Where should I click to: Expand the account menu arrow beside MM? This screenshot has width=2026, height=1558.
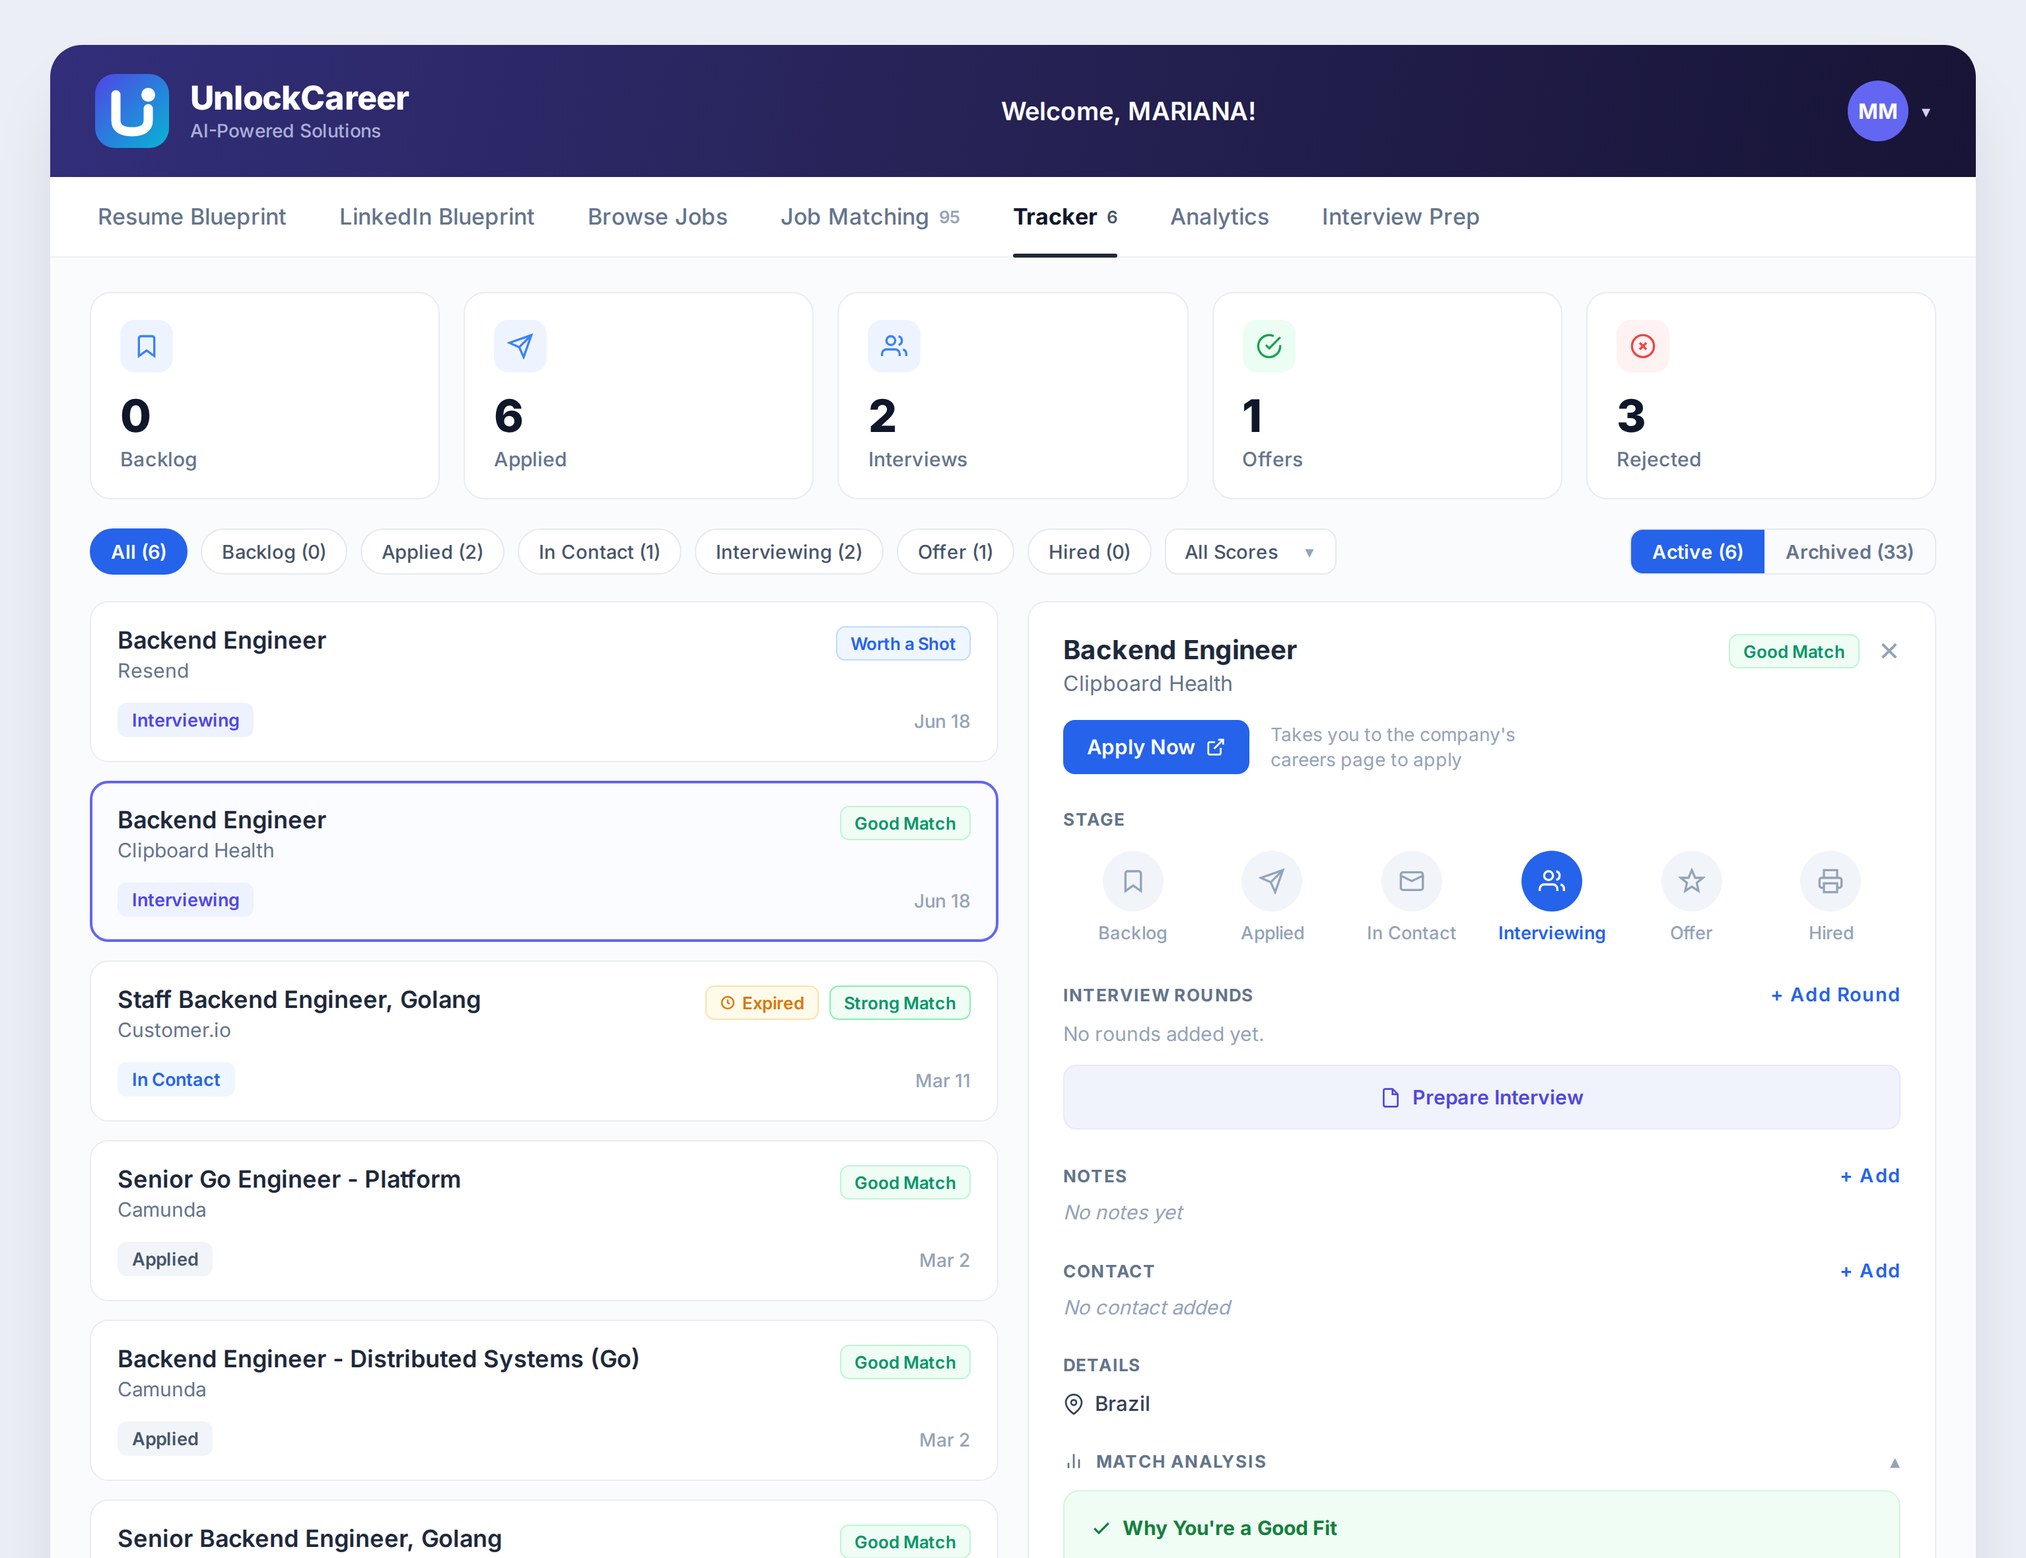[x=1926, y=112]
